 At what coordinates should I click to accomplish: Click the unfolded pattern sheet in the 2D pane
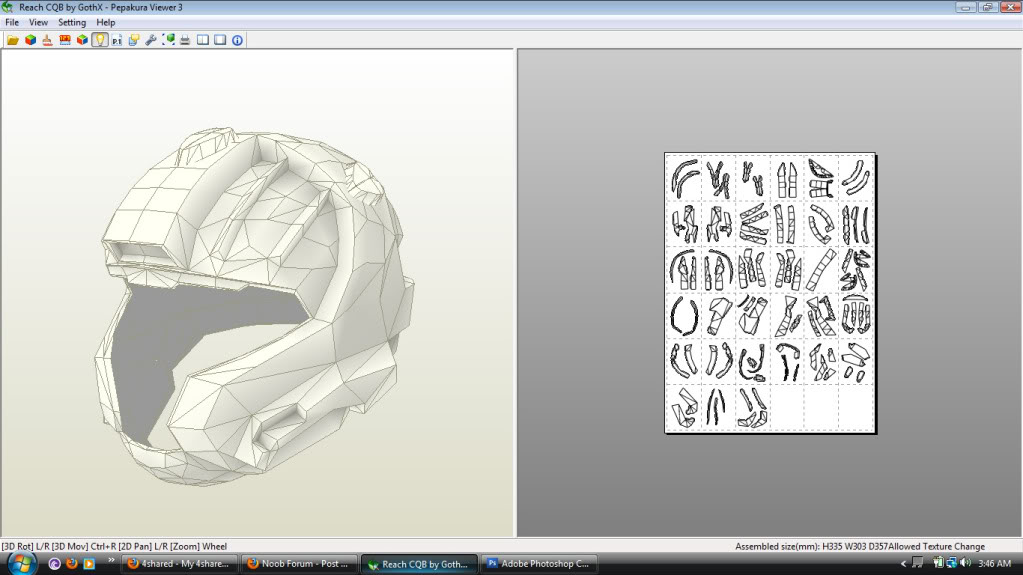770,293
